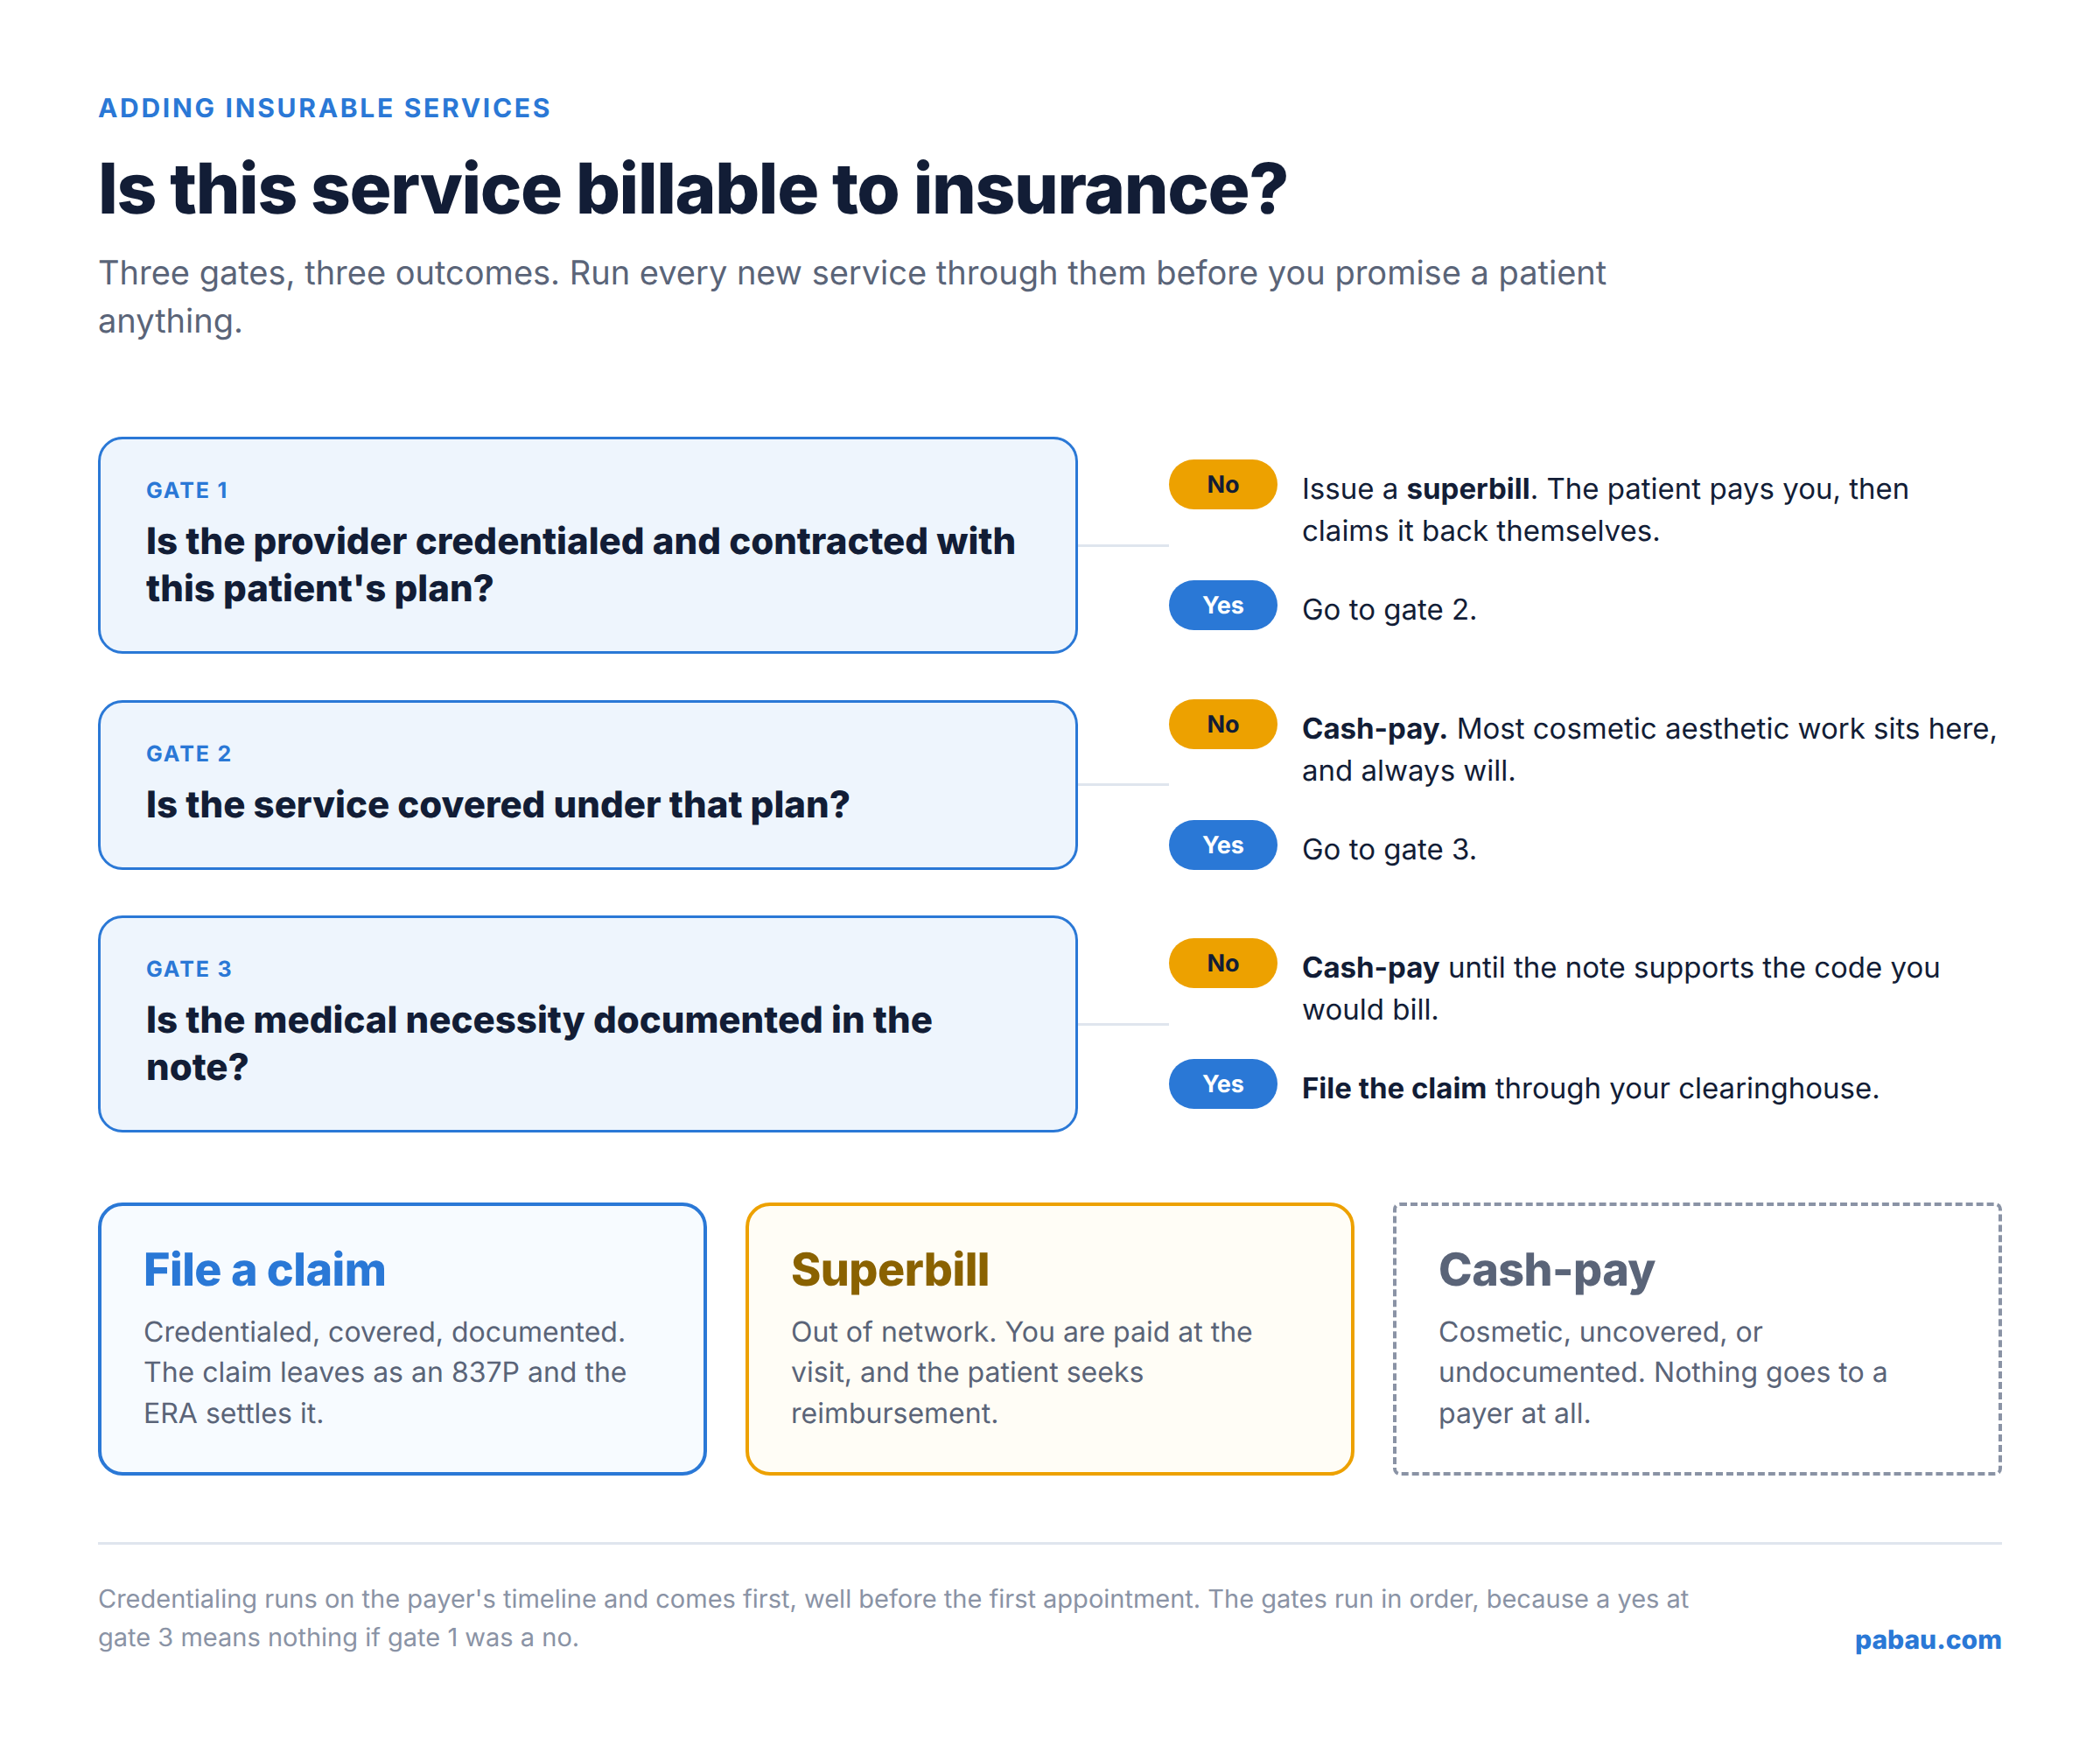Click the Superbill outcome card
This screenshot has height=1753, width=2100.
pyautogui.click(x=1050, y=1339)
